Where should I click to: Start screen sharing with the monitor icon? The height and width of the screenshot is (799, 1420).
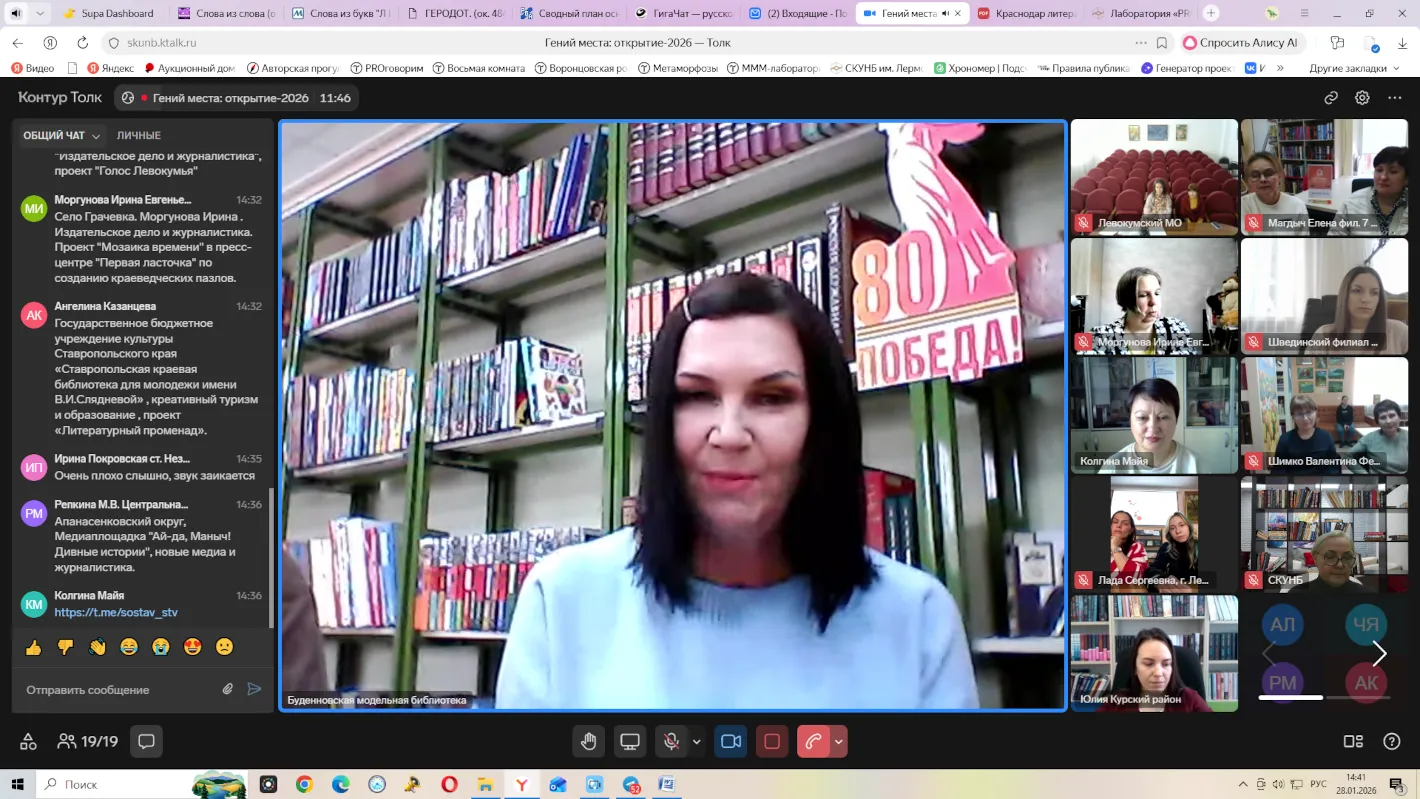tap(630, 741)
